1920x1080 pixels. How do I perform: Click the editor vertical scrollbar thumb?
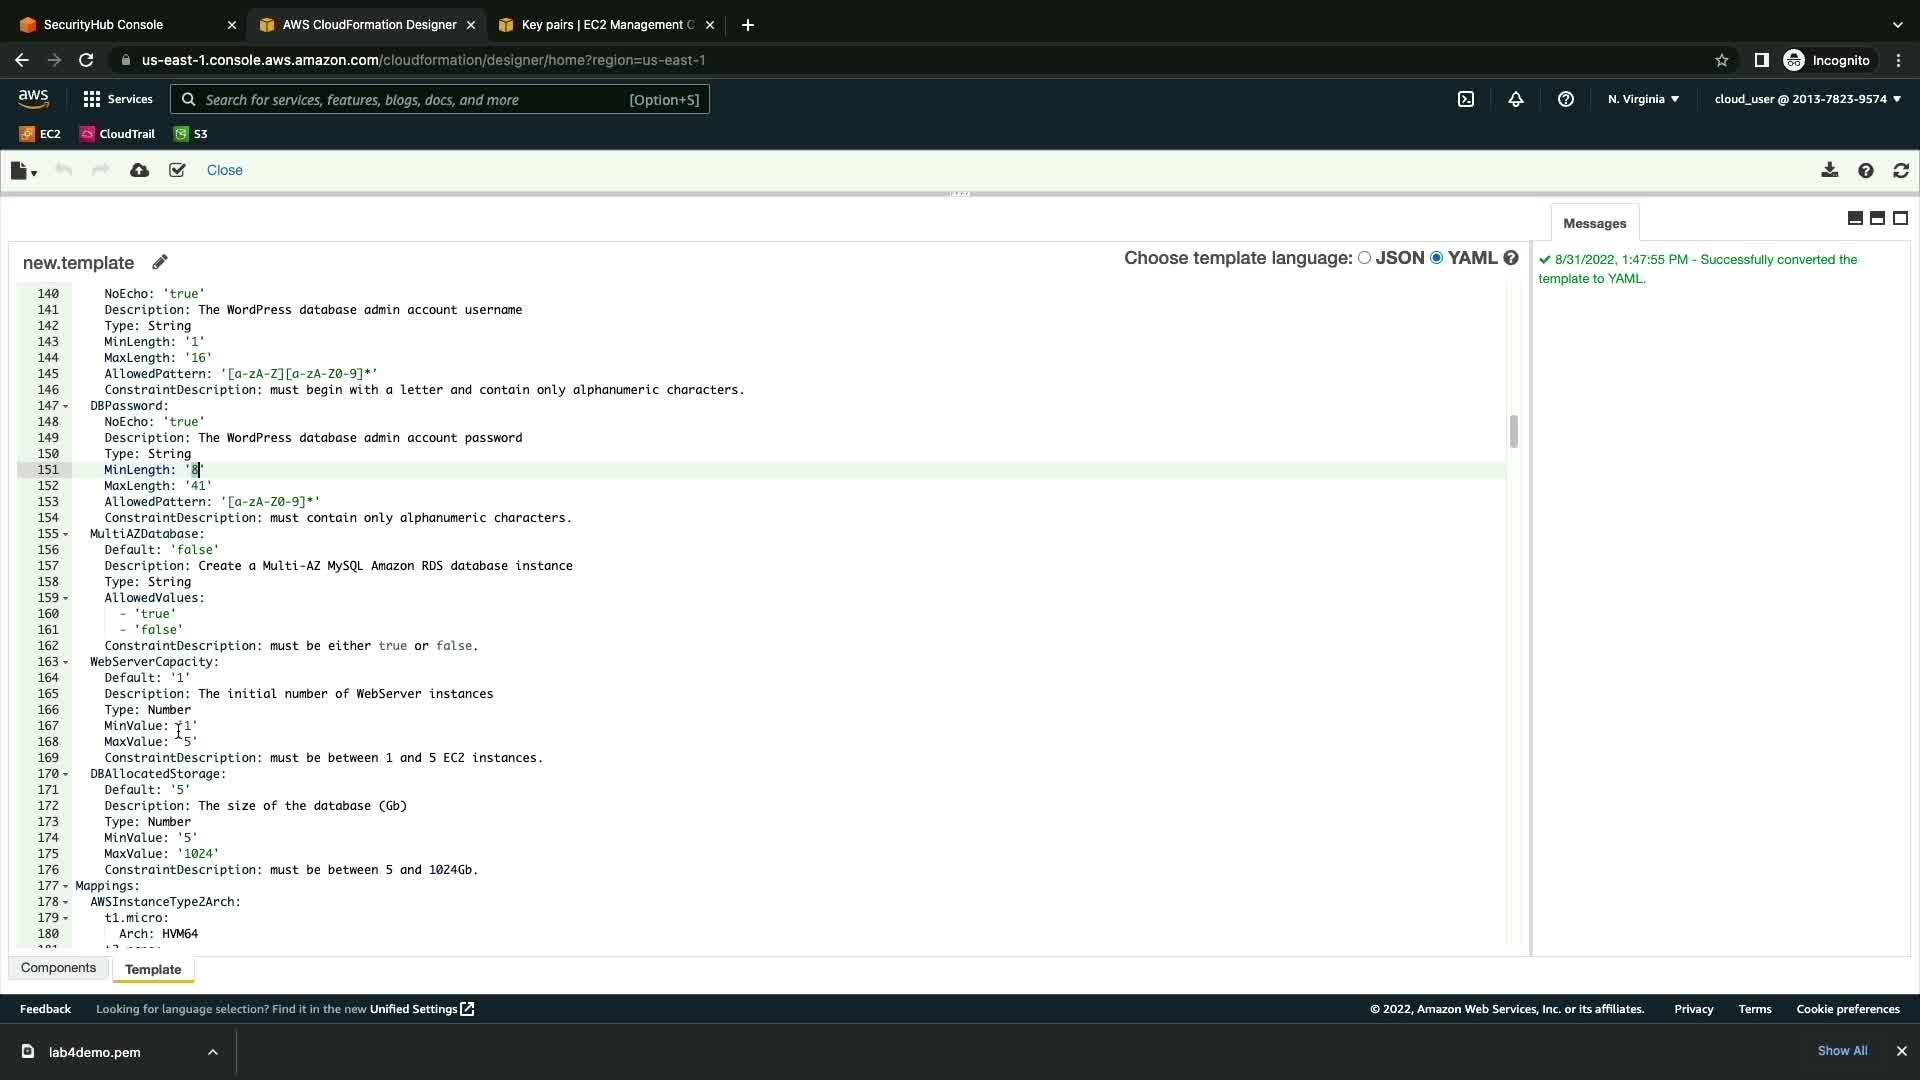click(1513, 431)
